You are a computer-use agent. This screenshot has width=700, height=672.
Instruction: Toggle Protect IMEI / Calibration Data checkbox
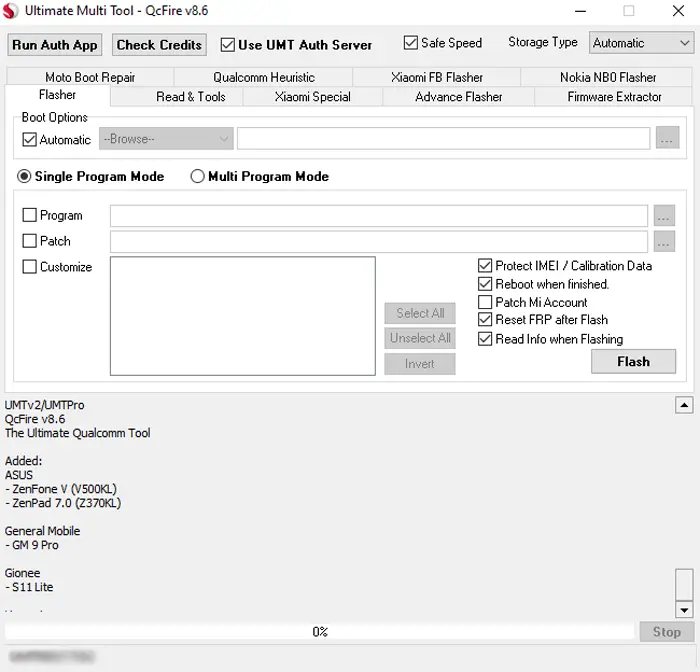[485, 266]
